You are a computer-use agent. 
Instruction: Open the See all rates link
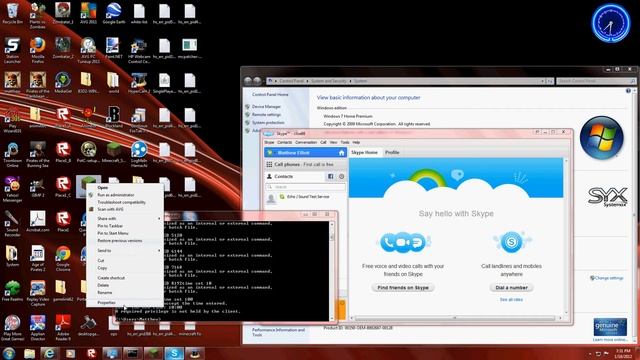(511, 300)
